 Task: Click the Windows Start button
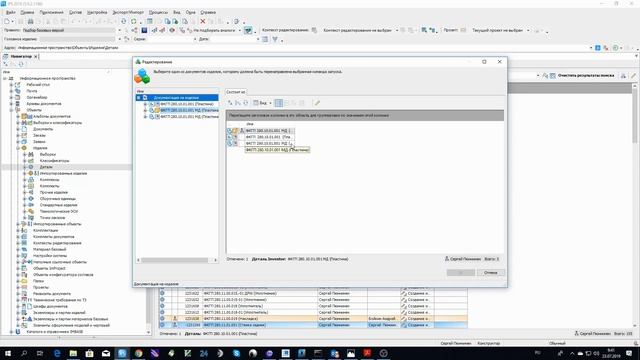point(7,353)
